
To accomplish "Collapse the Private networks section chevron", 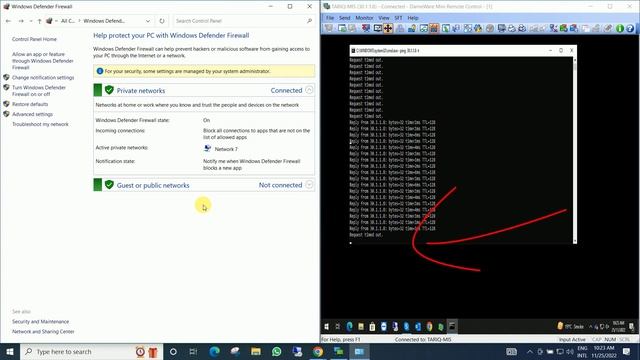I will tap(309, 90).
